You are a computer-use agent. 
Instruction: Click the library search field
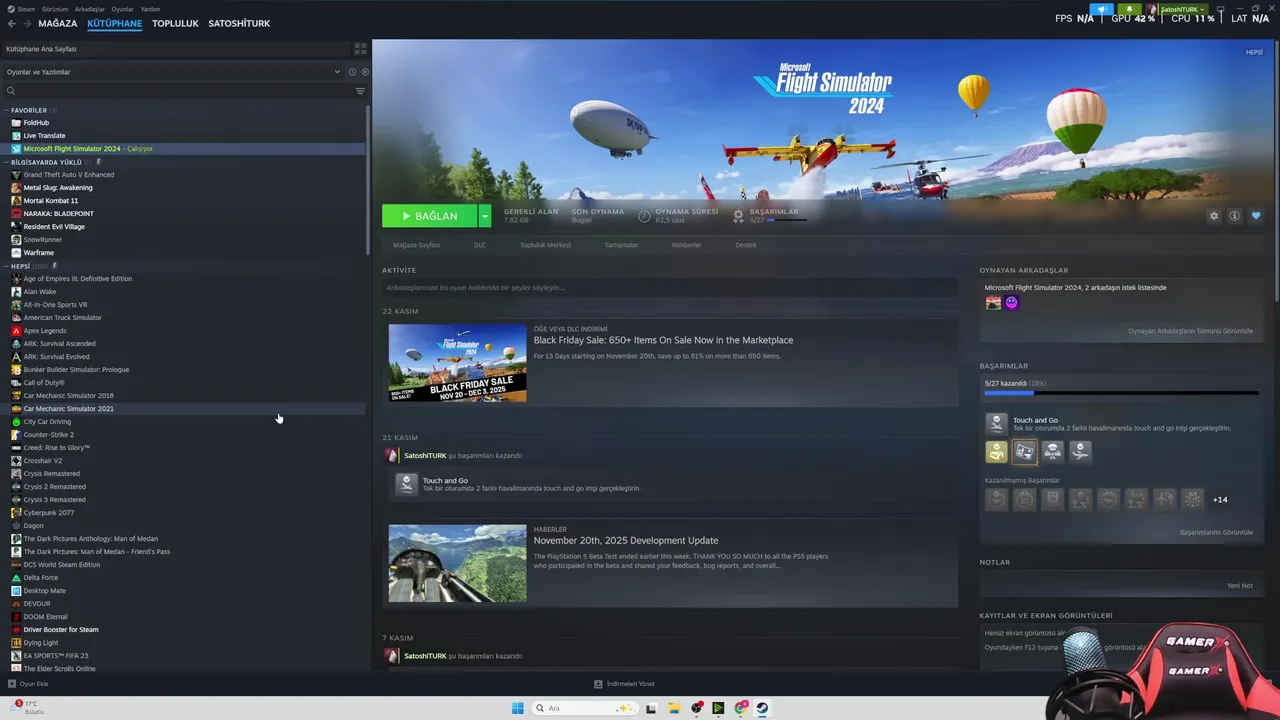[178, 91]
